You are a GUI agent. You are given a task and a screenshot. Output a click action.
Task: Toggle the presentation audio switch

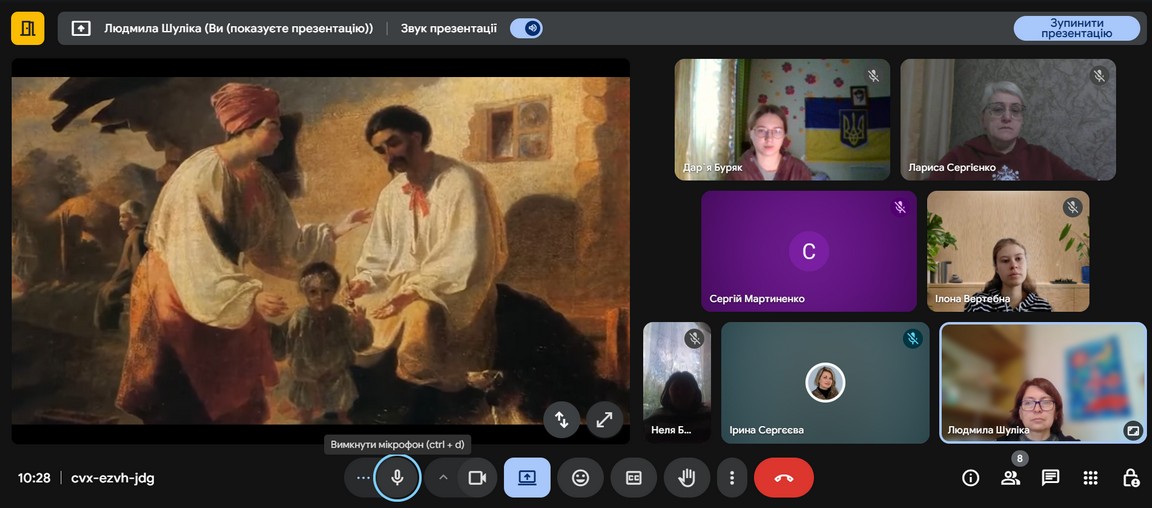pos(526,28)
